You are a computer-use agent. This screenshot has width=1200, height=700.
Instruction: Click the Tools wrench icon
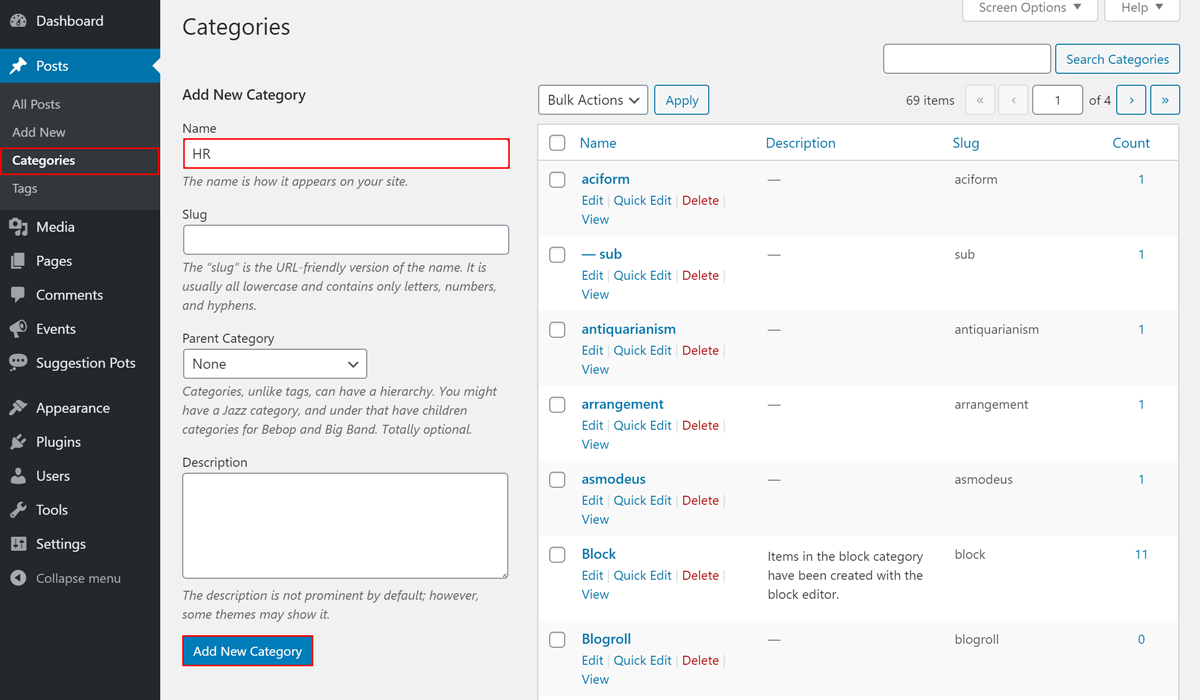pyautogui.click(x=18, y=510)
